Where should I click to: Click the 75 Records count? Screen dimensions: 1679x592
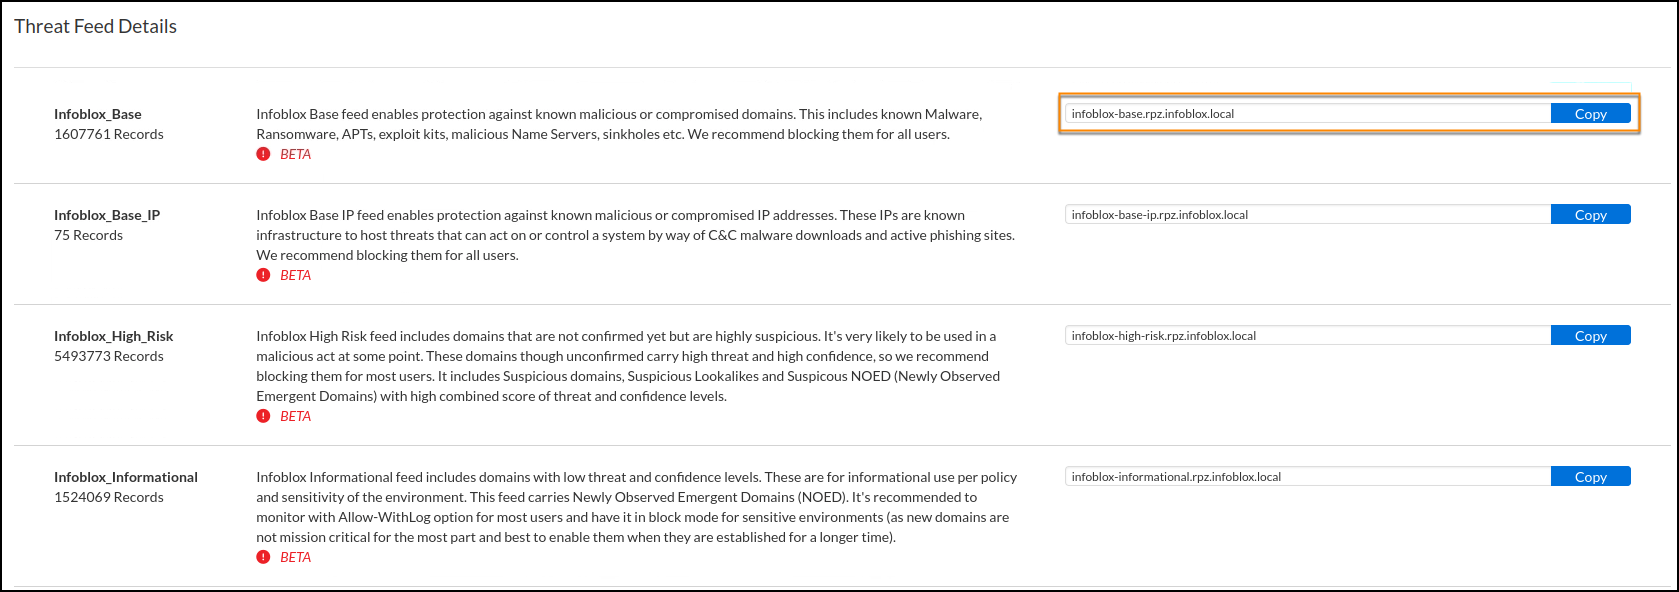point(89,235)
